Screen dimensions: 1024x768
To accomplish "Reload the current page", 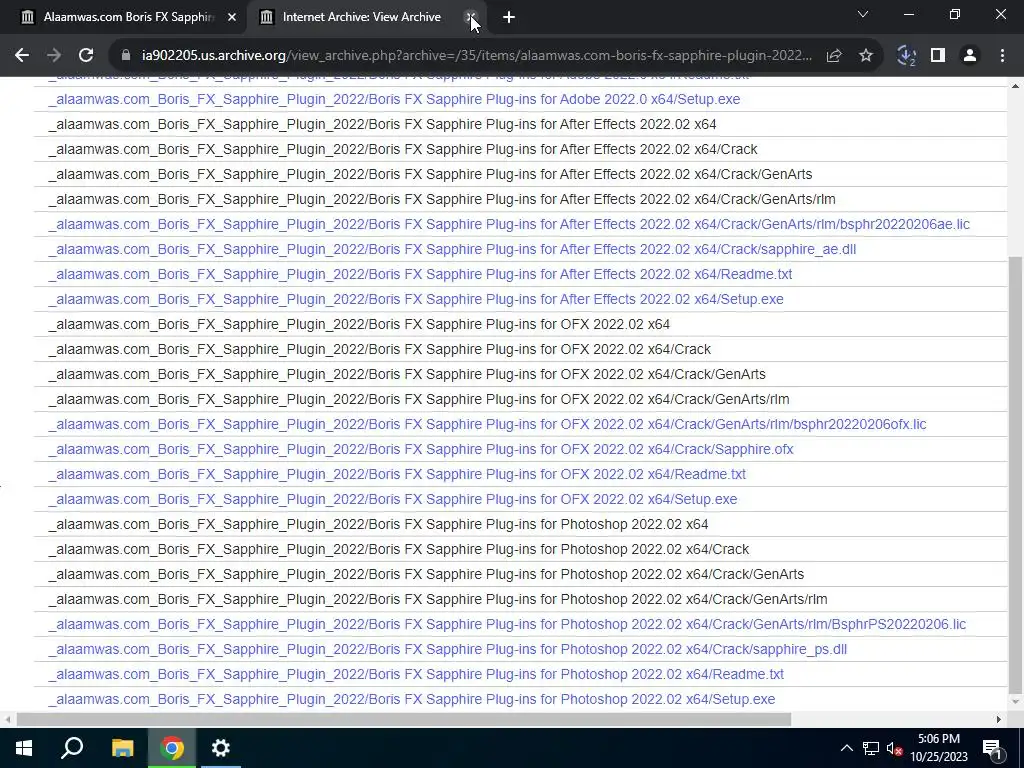I will [x=86, y=56].
